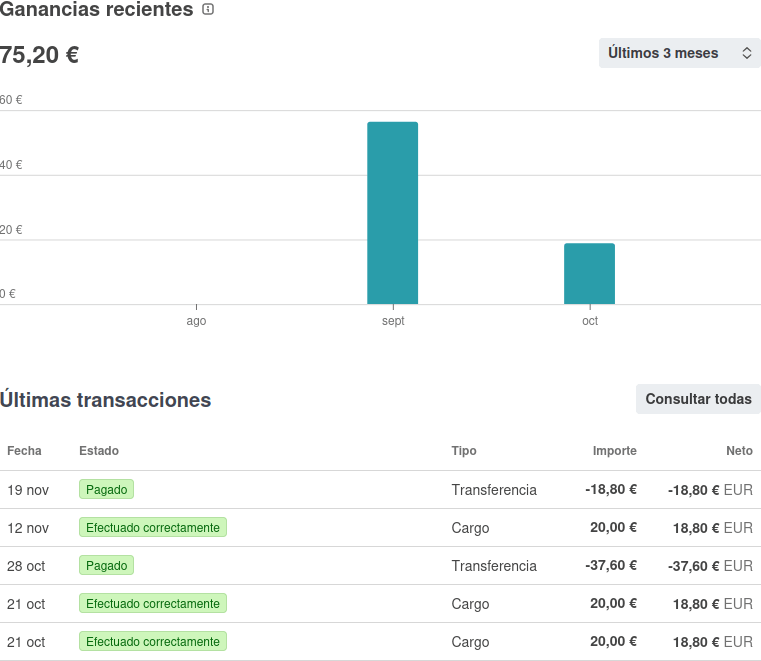The image size is (761, 661).
Task: Open the 28 oct Transferencia transaction
Action: point(494,566)
